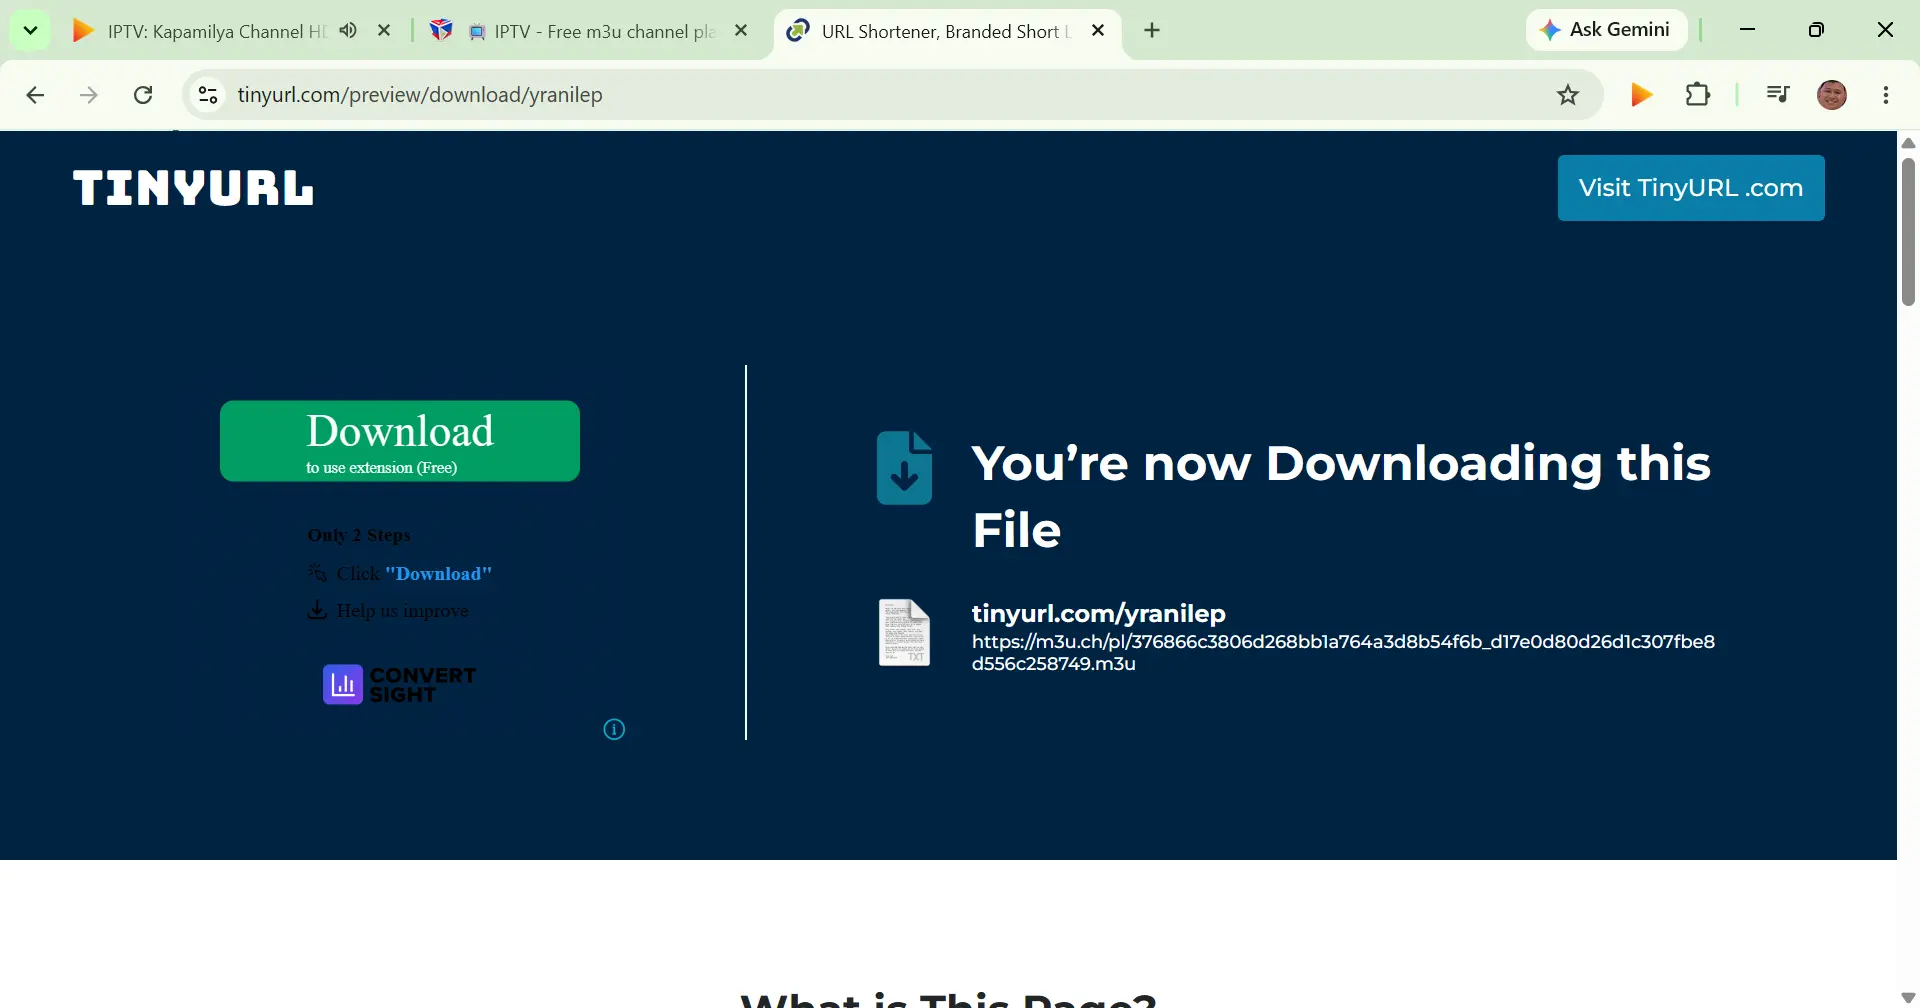The image size is (1920, 1008).
Task: Open a new browser tab
Action: [x=1152, y=30]
